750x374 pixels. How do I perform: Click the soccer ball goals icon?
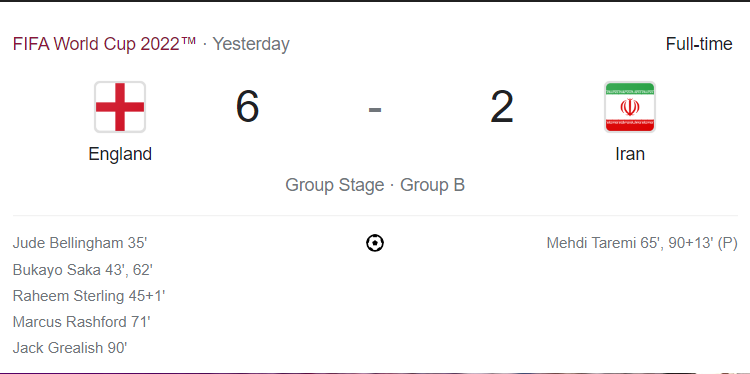click(x=375, y=243)
